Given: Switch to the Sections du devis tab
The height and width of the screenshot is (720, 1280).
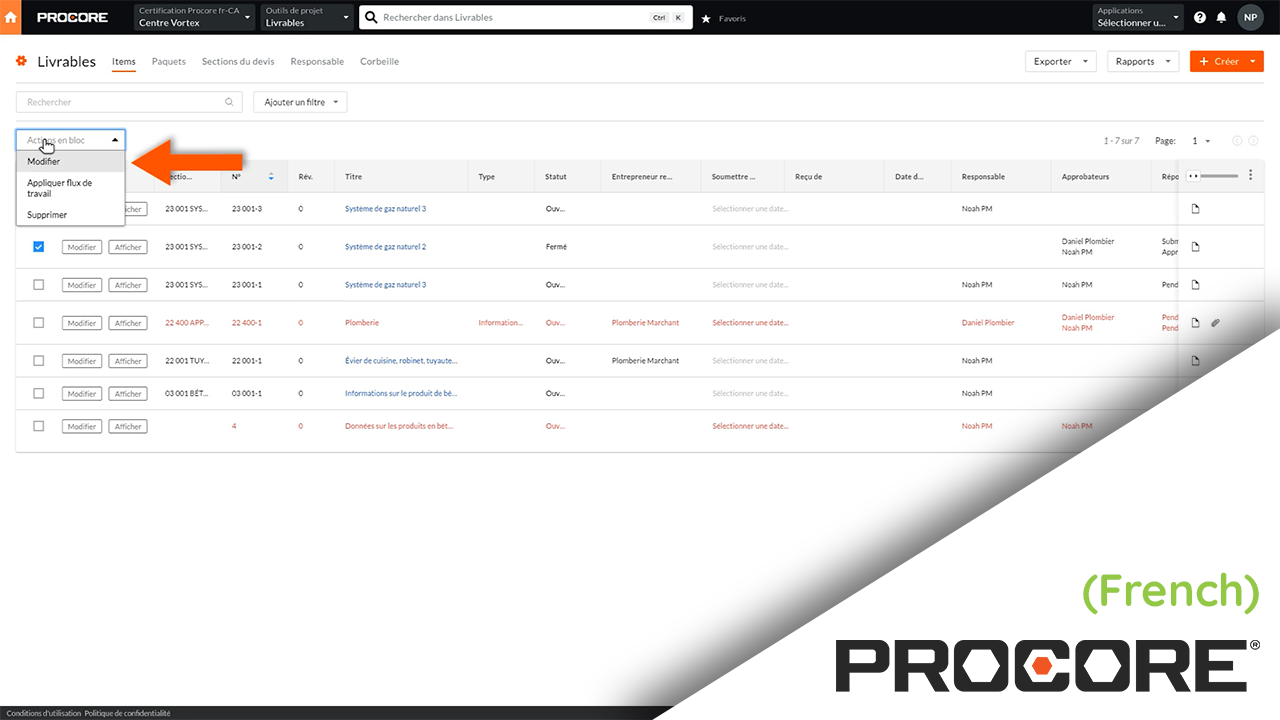Looking at the screenshot, I should point(238,62).
